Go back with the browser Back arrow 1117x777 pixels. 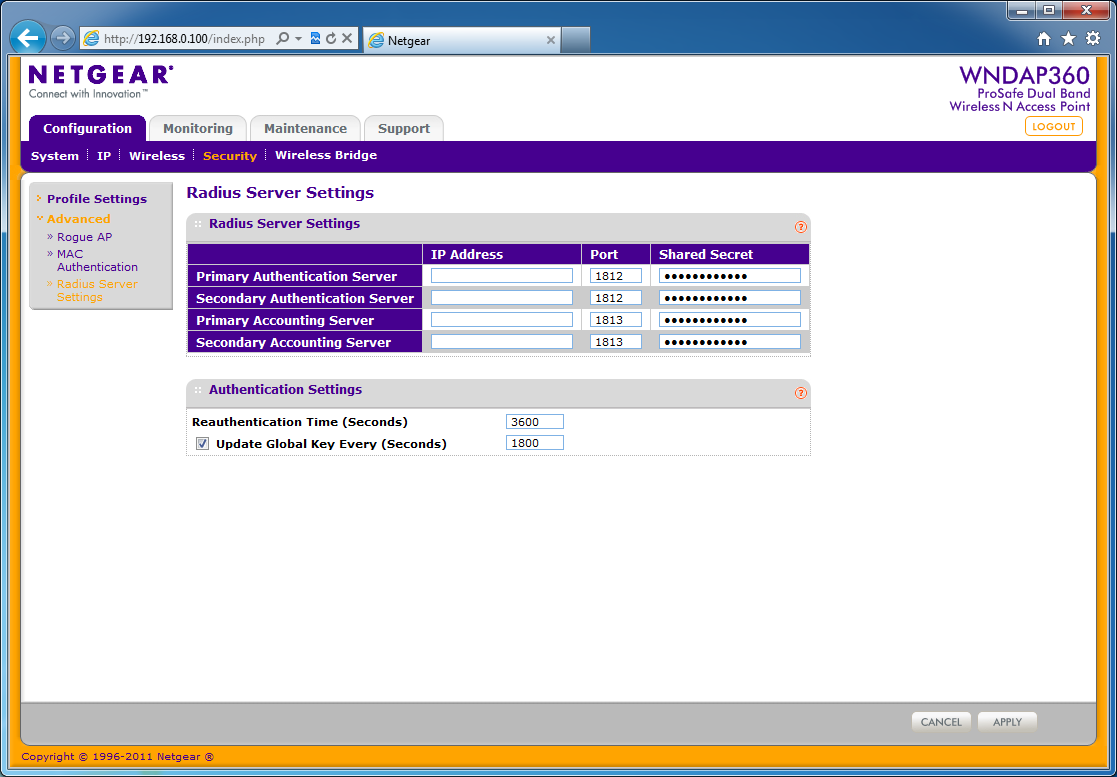click(x=28, y=38)
